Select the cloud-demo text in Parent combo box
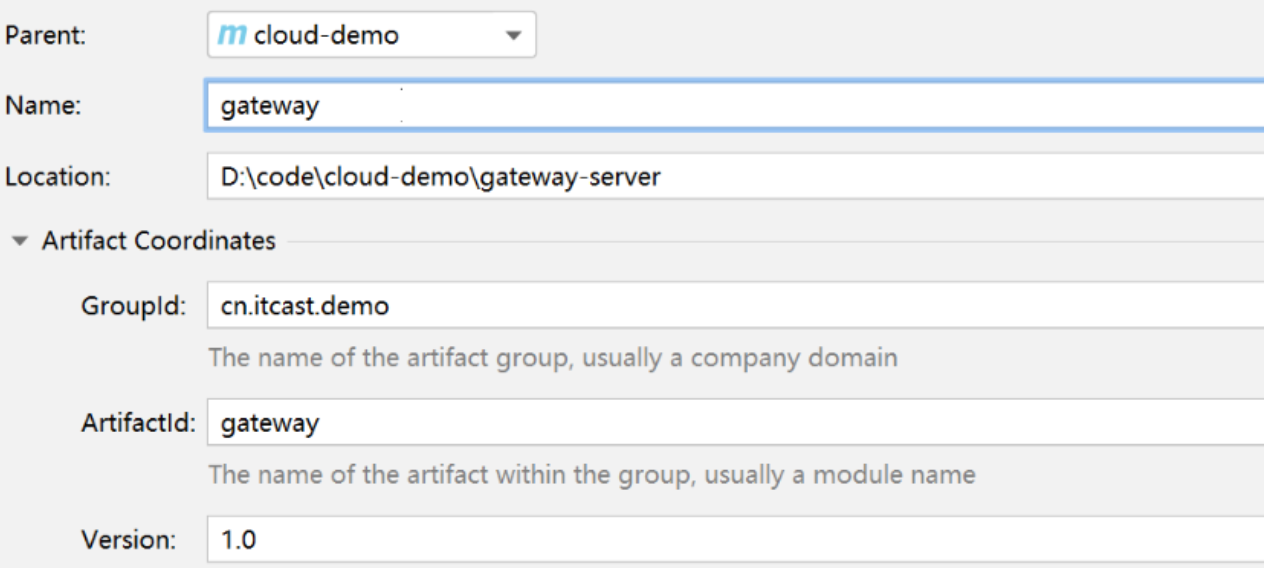This screenshot has width=1264, height=568. pos(326,36)
